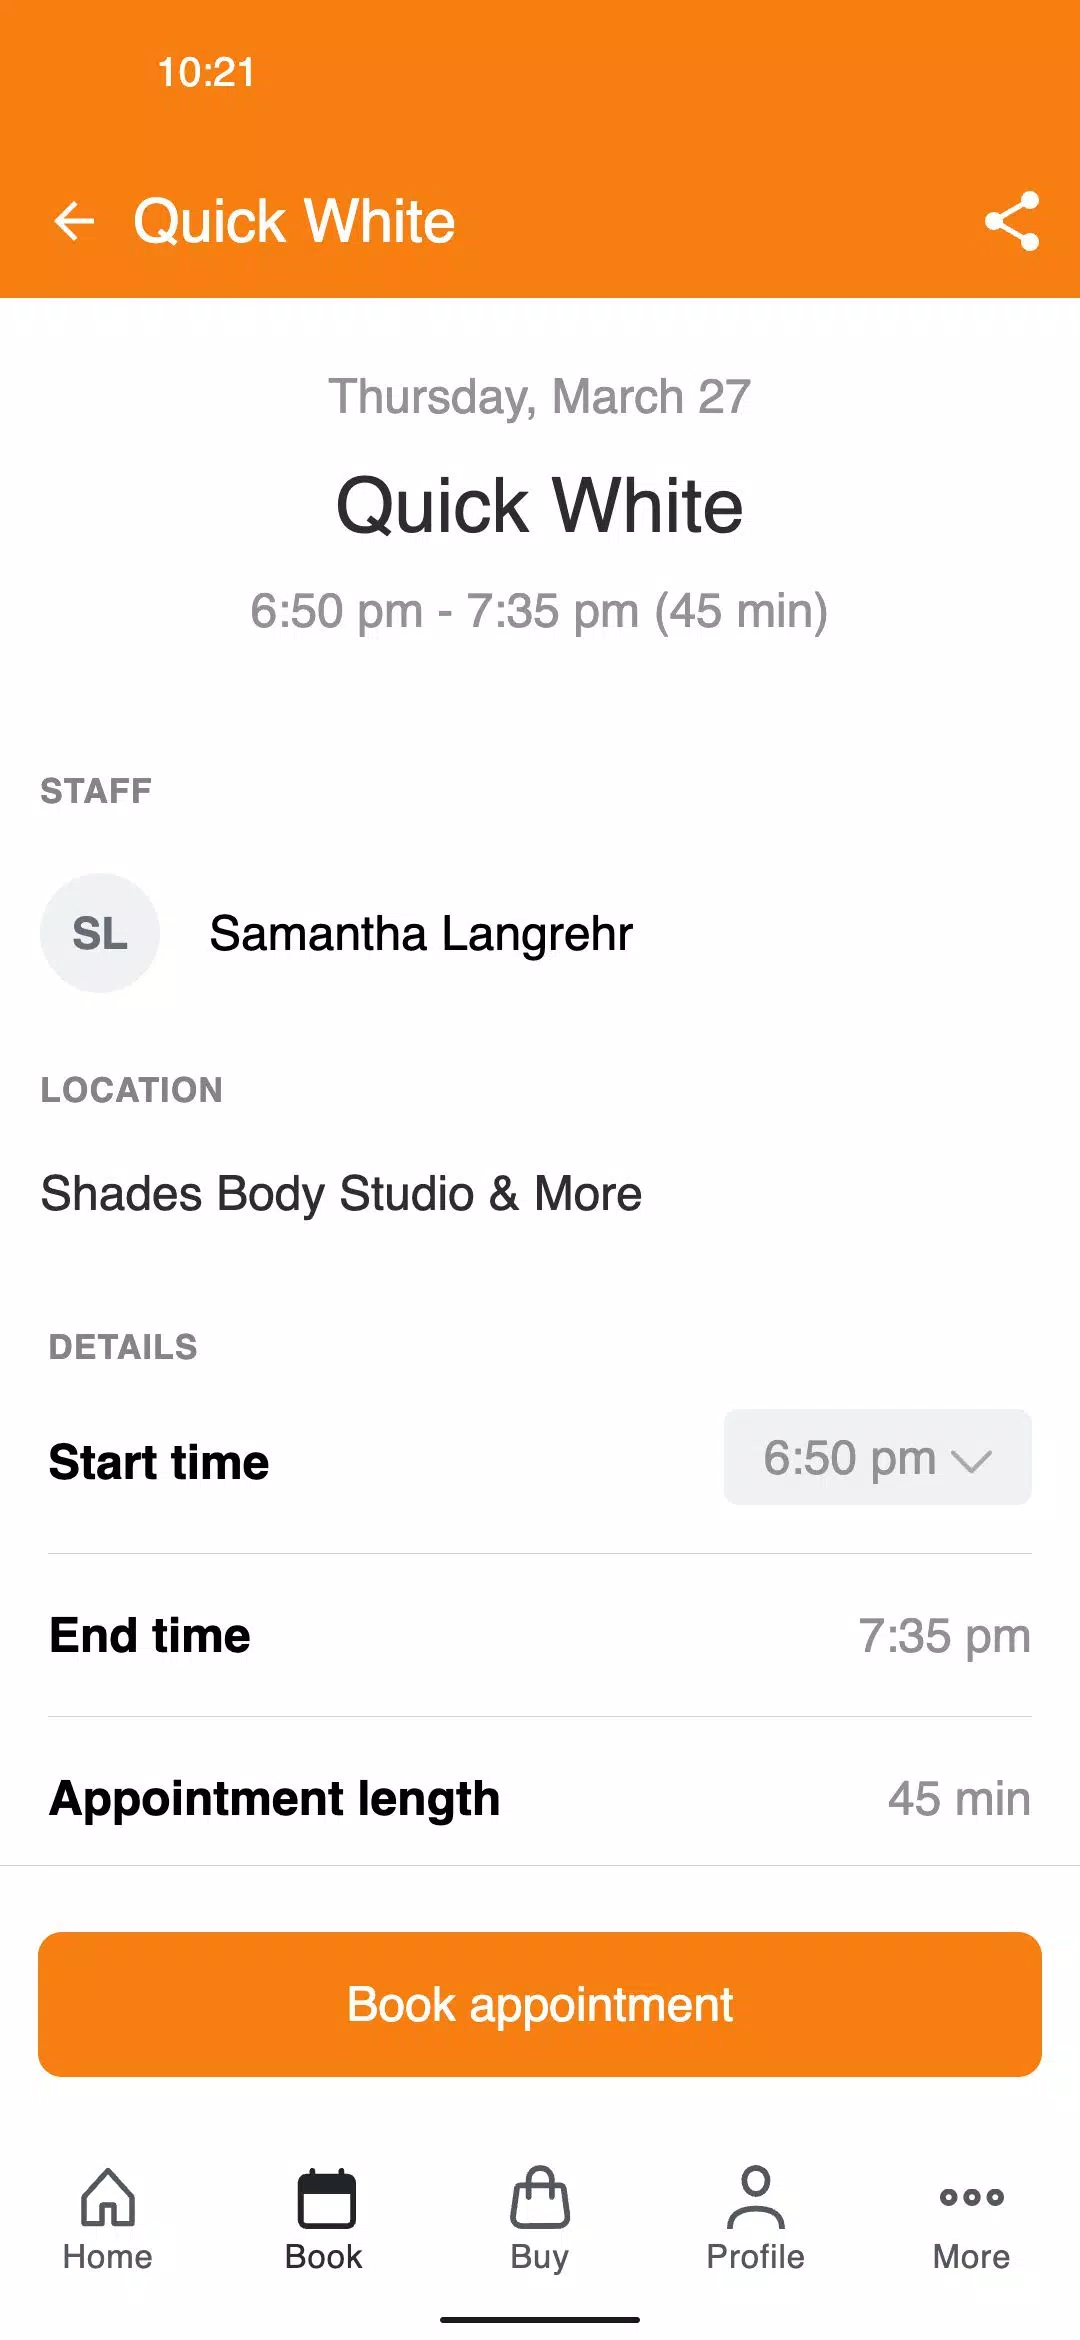This screenshot has width=1080, height=2340.
Task: Select staff member Samantha Langrehr
Action: pyautogui.click(x=421, y=933)
